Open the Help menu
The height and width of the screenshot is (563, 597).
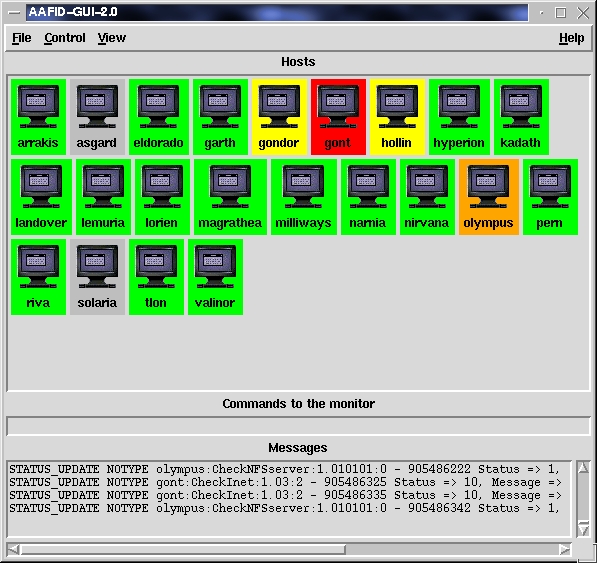571,38
